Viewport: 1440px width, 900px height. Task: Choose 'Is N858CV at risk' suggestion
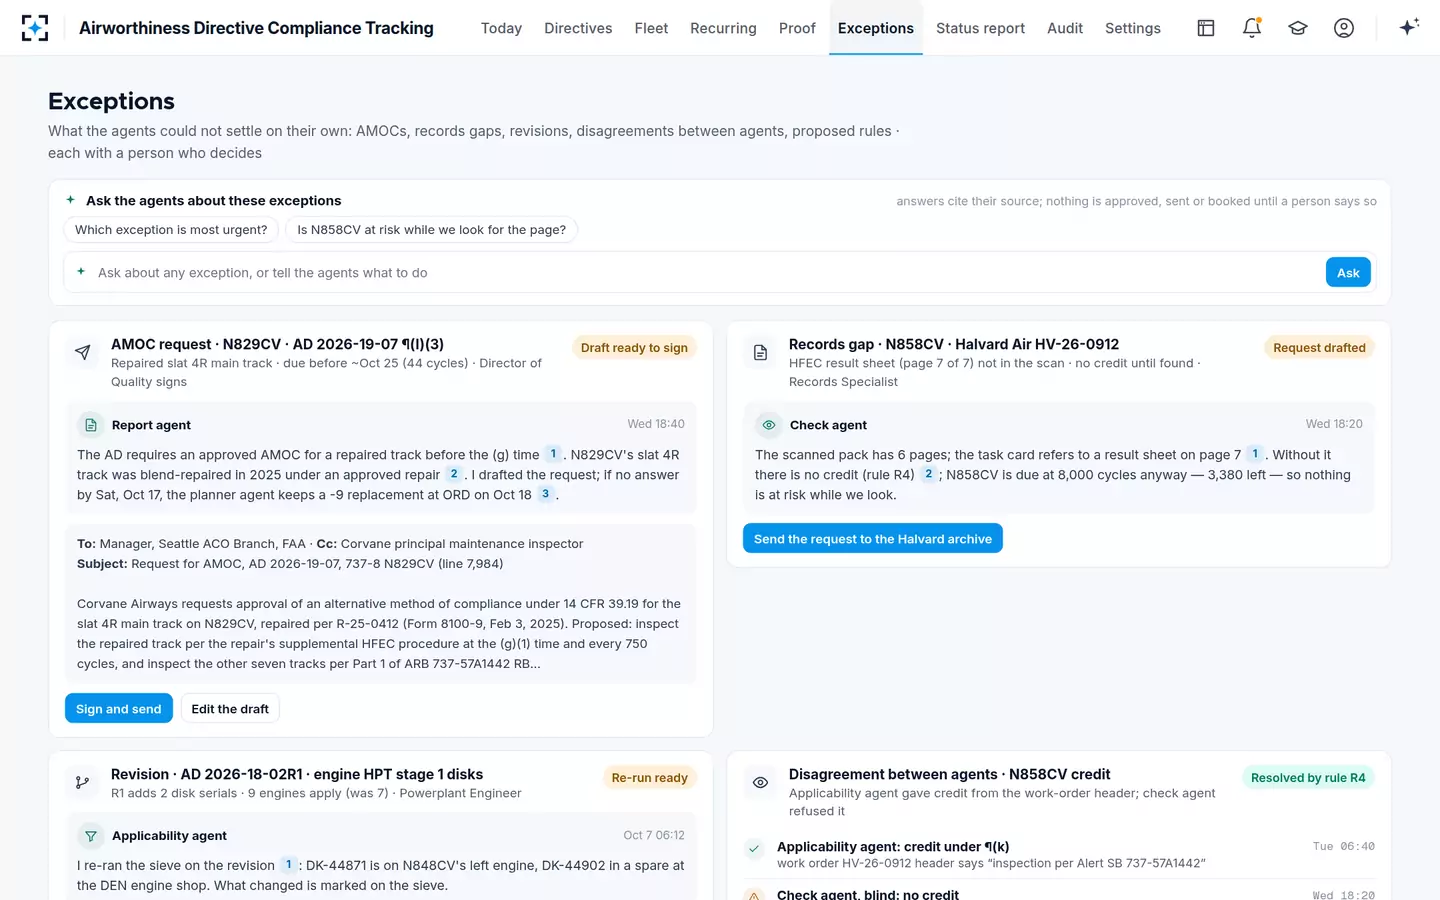coord(431,230)
